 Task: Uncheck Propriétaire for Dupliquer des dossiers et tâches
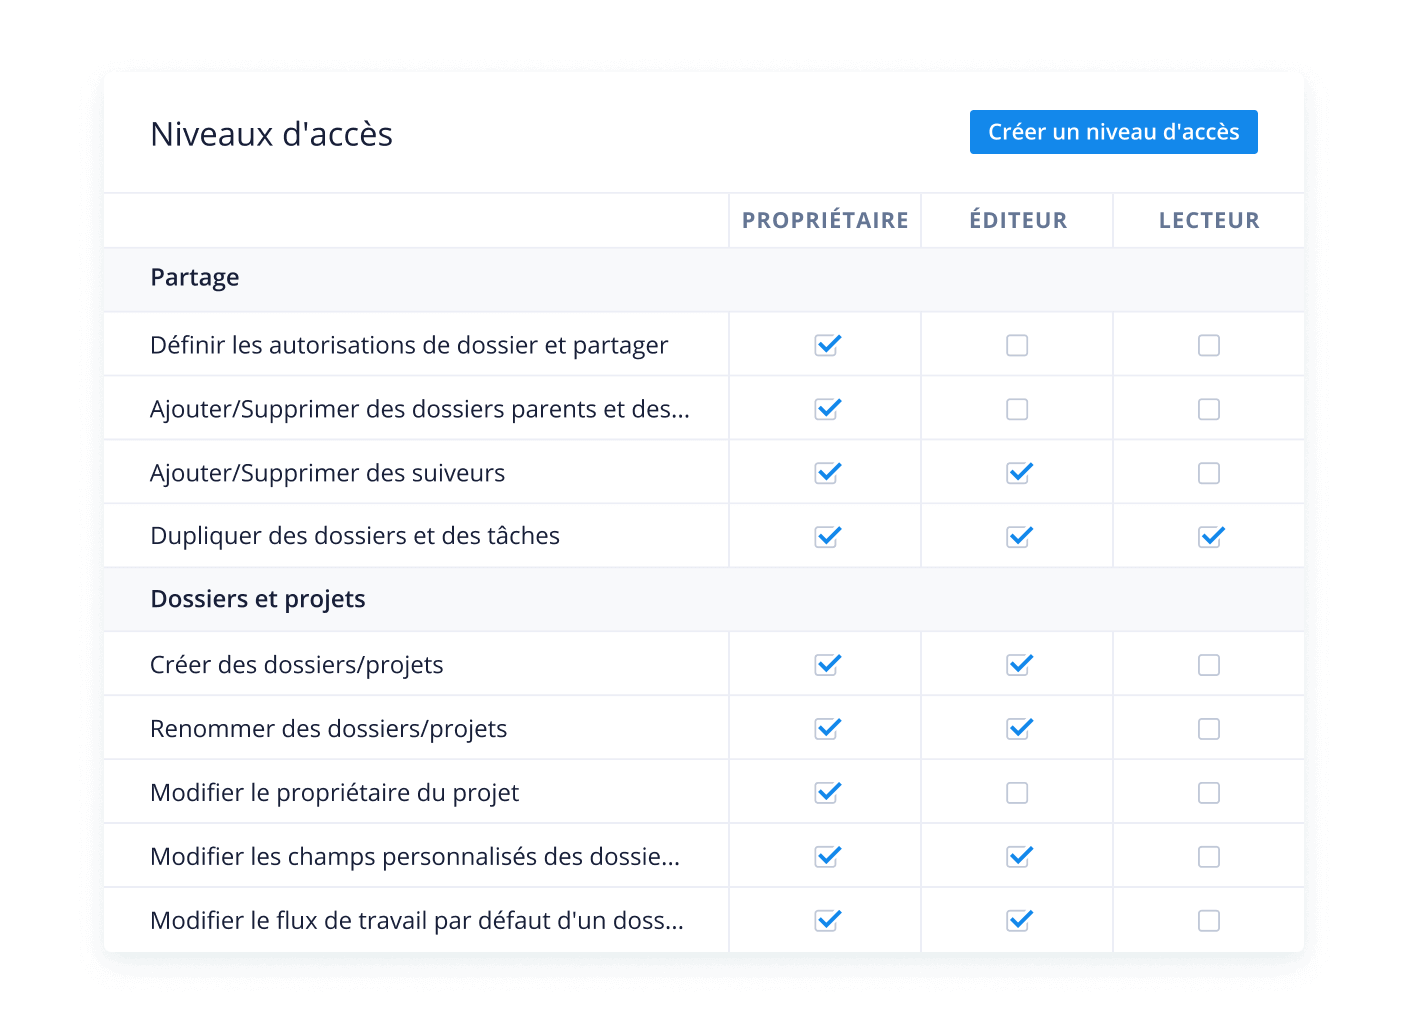[x=827, y=537]
